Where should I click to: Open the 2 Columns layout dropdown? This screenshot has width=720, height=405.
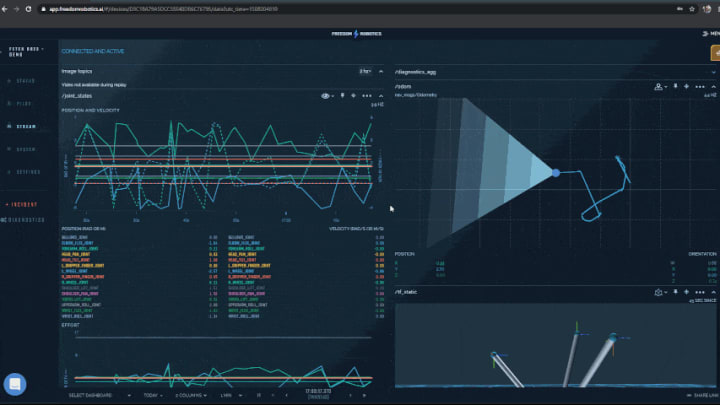[x=191, y=395]
